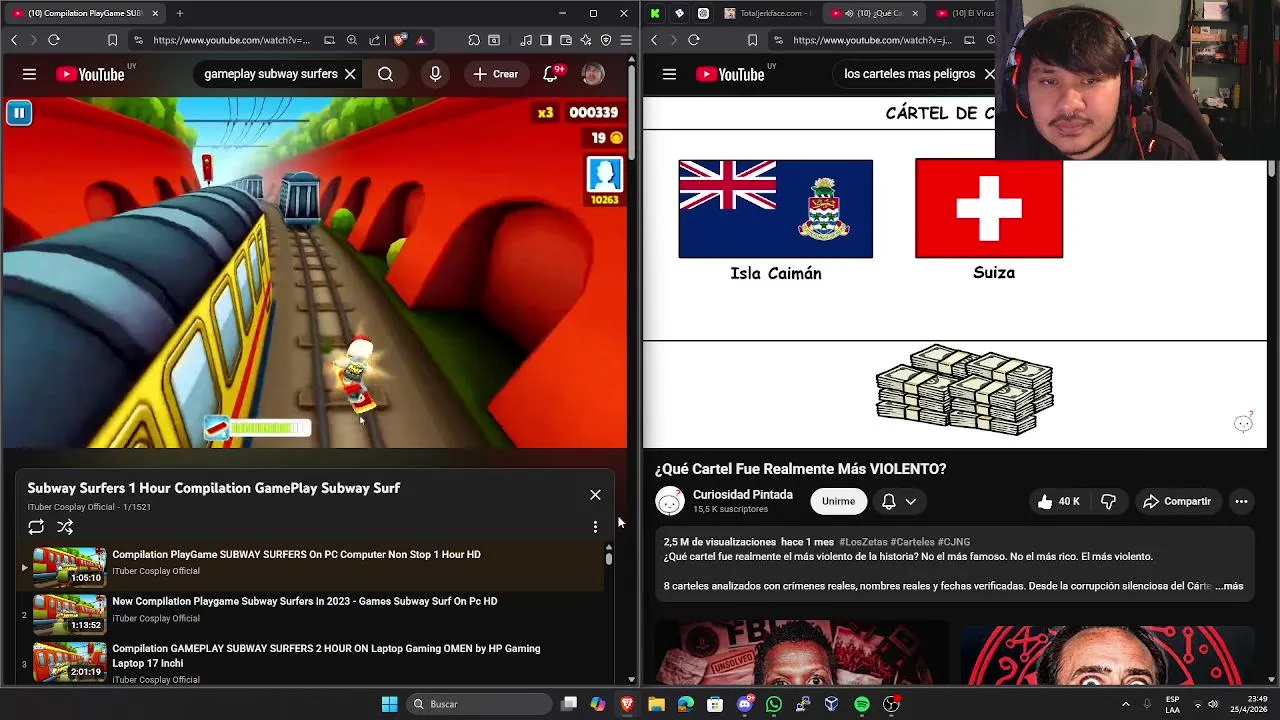
Task: Open YouTube notifications bell with 9+ badge
Action: tap(551, 74)
